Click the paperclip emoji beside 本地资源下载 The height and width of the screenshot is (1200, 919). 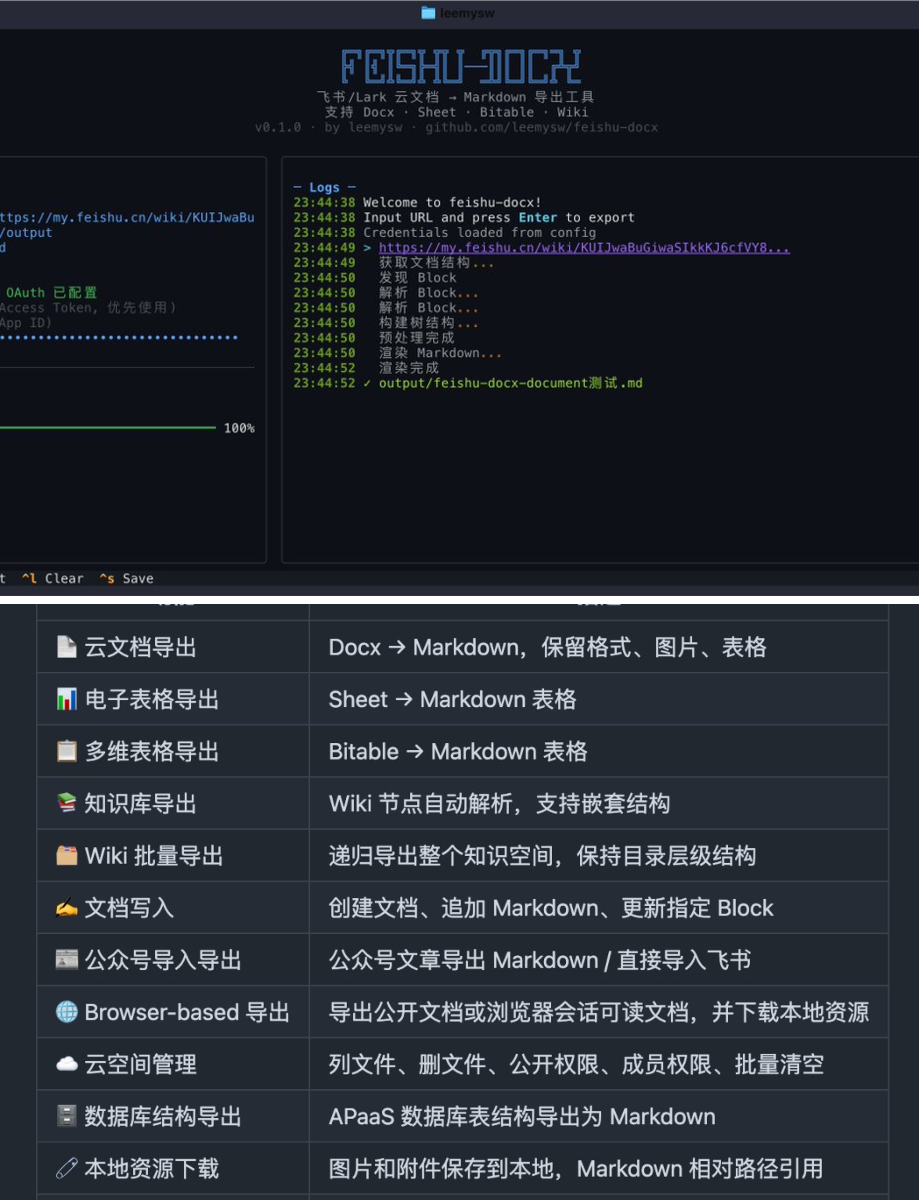click(x=66, y=1168)
